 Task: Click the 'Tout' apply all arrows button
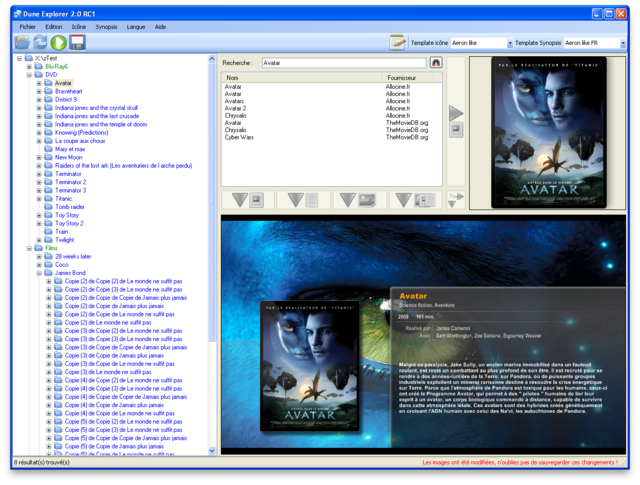(455, 198)
